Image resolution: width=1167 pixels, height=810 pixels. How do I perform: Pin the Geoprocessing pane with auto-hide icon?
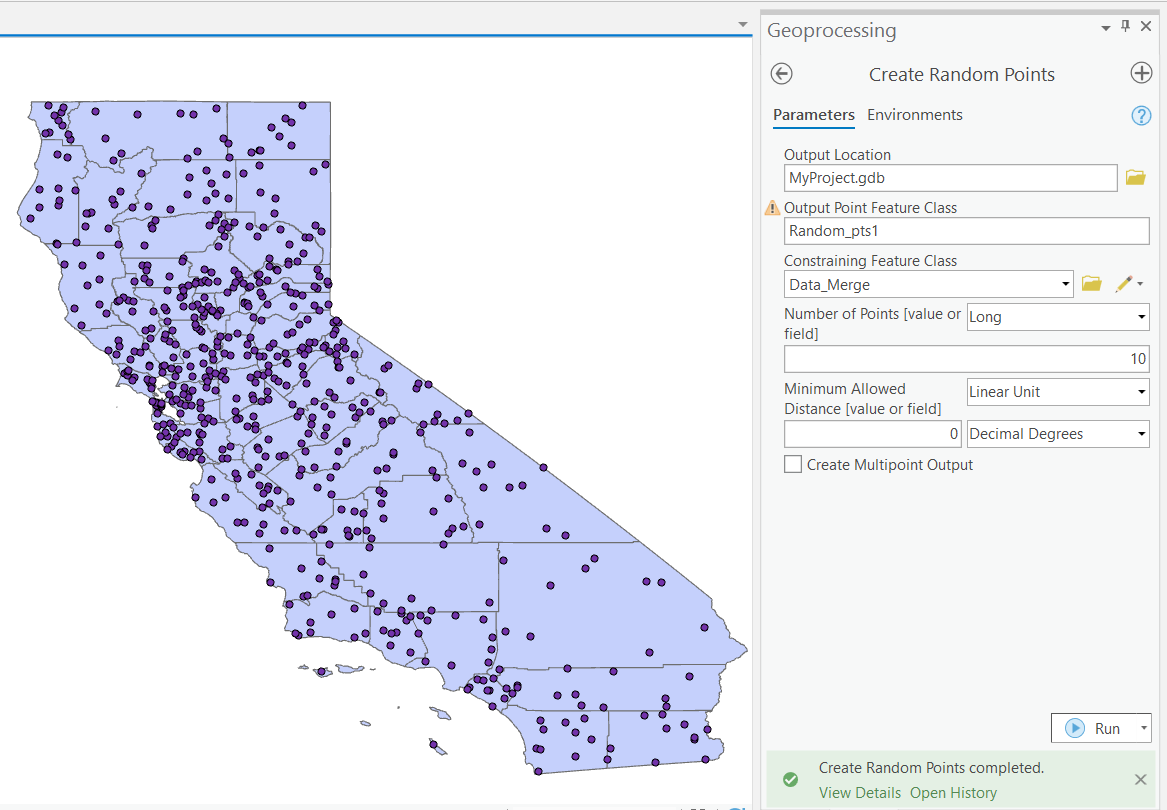pos(1125,27)
